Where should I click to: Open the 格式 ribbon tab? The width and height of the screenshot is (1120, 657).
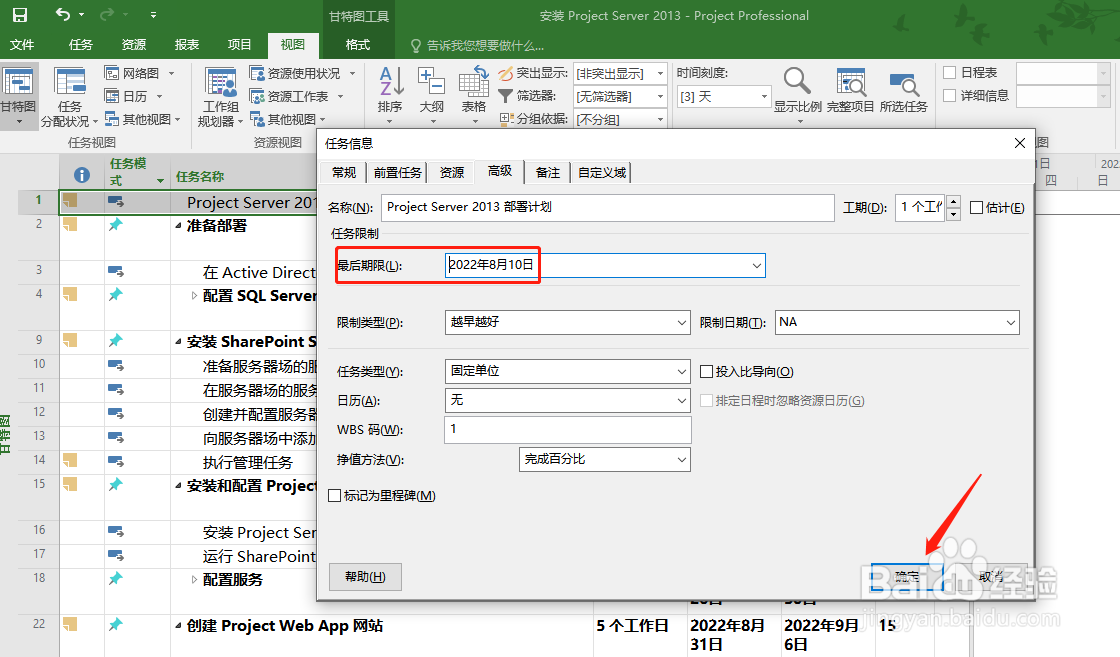pyautogui.click(x=358, y=45)
